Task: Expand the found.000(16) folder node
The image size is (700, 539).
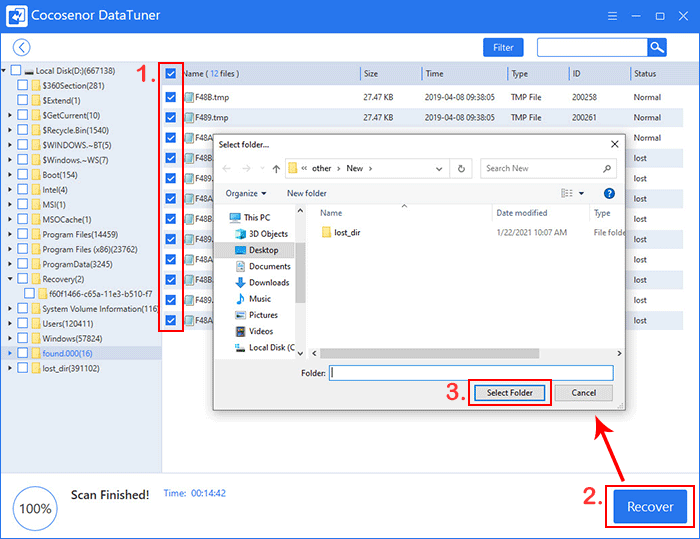Action: coord(10,353)
